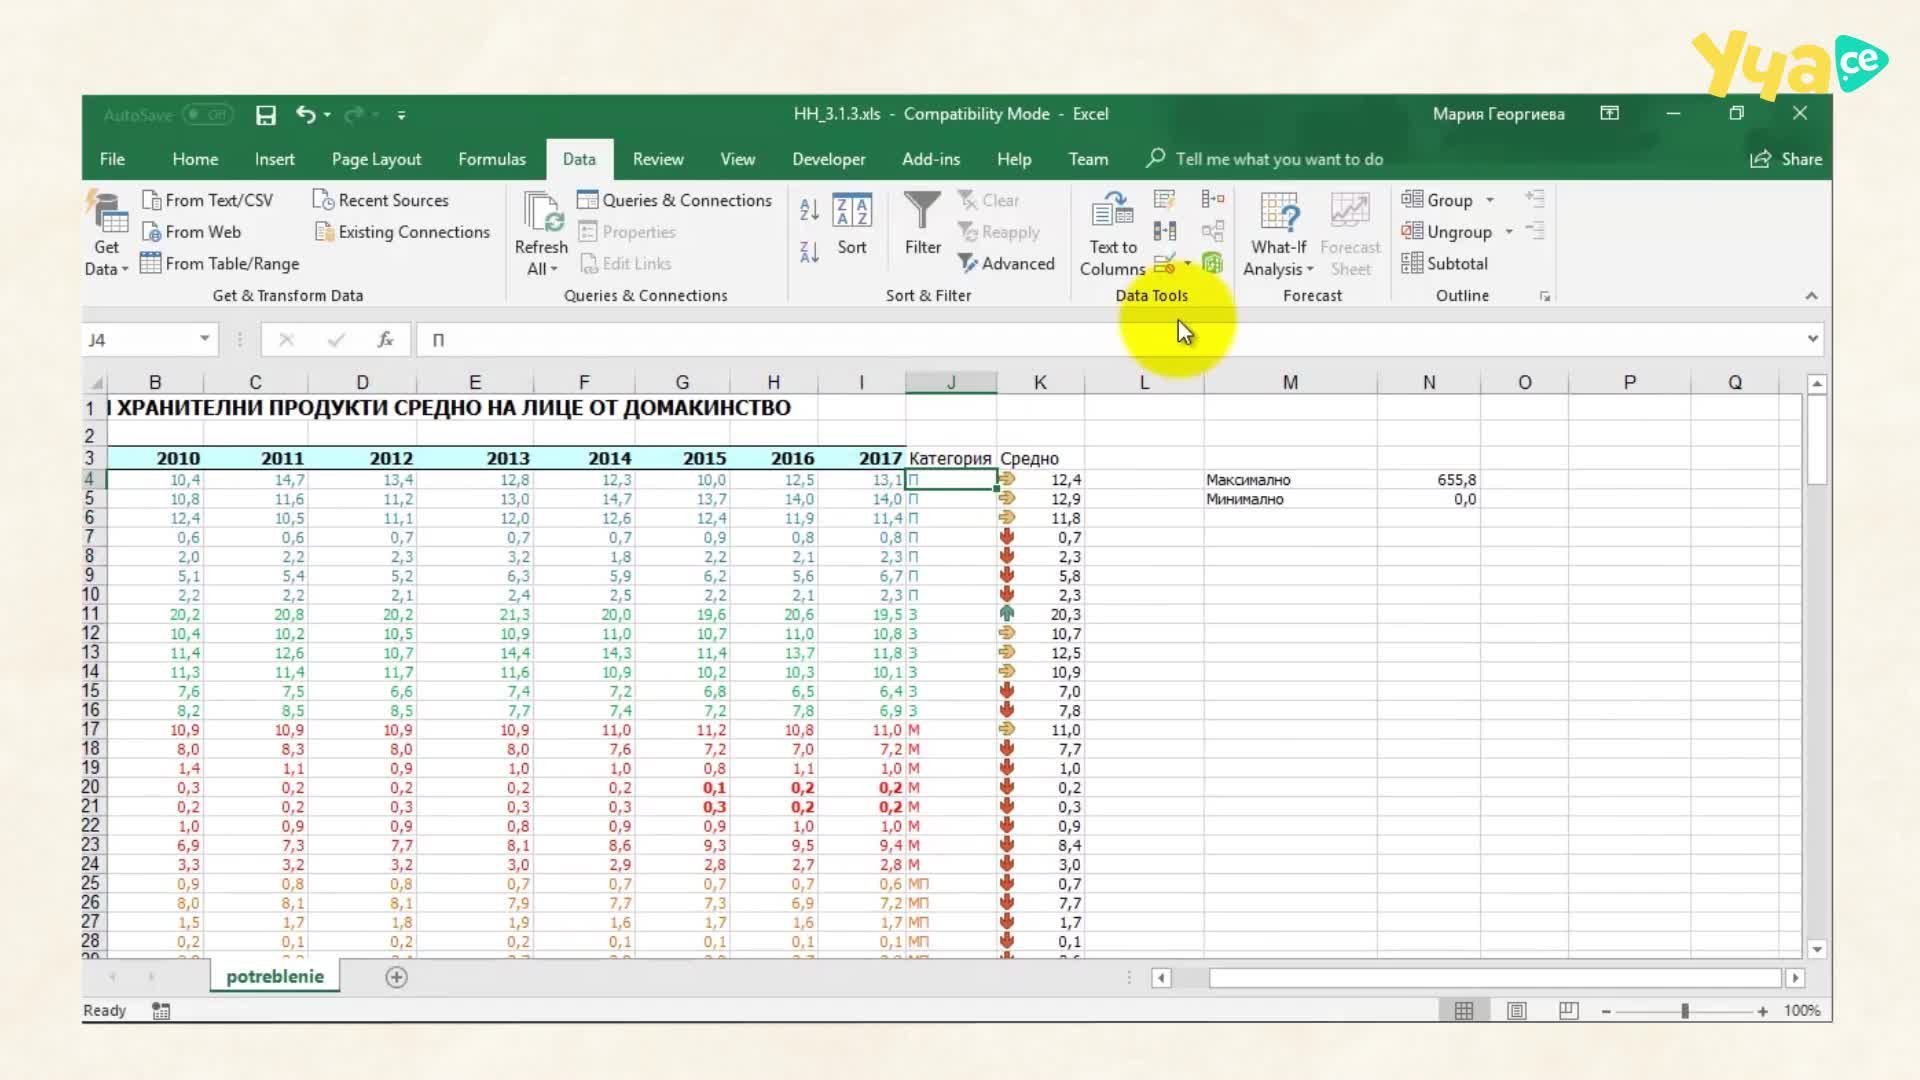Switch to the Insert tab

tap(274, 159)
